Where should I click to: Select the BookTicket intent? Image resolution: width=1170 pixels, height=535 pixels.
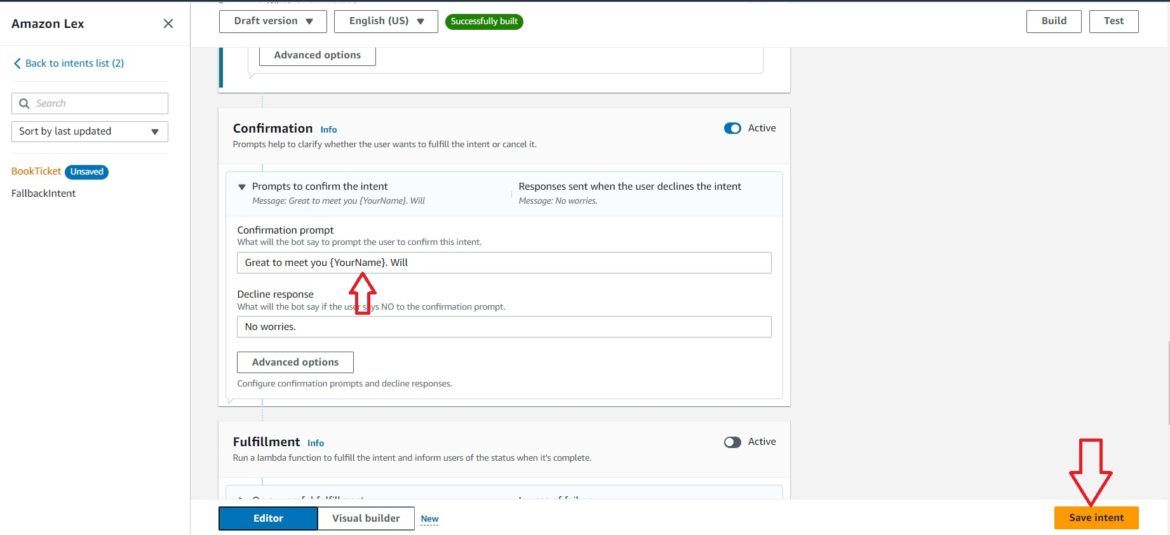pyautogui.click(x=35, y=171)
